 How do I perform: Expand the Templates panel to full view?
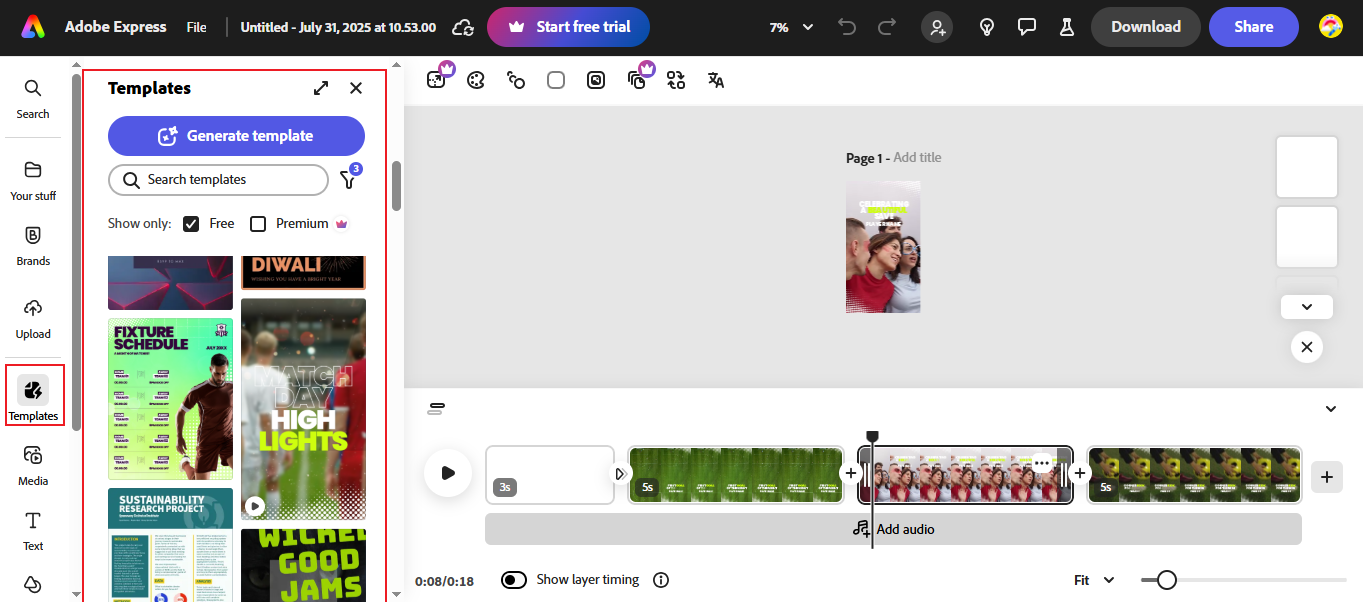321,88
